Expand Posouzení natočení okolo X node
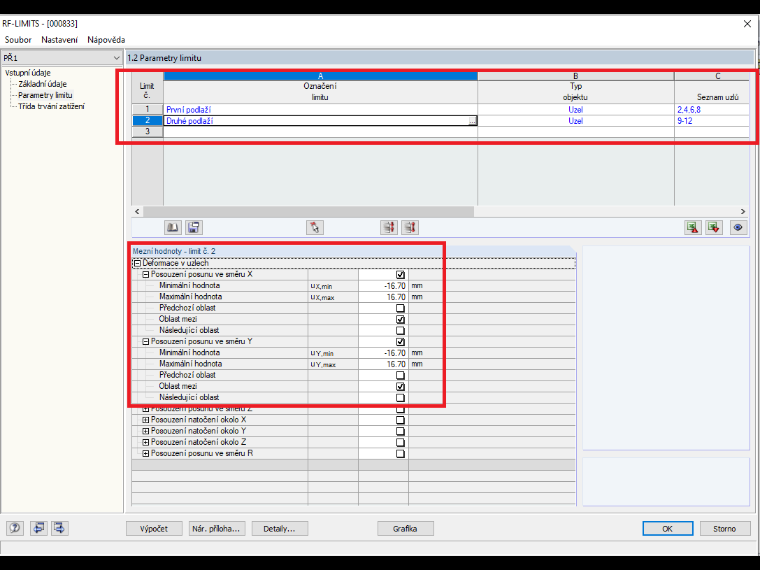The width and height of the screenshot is (760, 570). pyautogui.click(x=145, y=420)
